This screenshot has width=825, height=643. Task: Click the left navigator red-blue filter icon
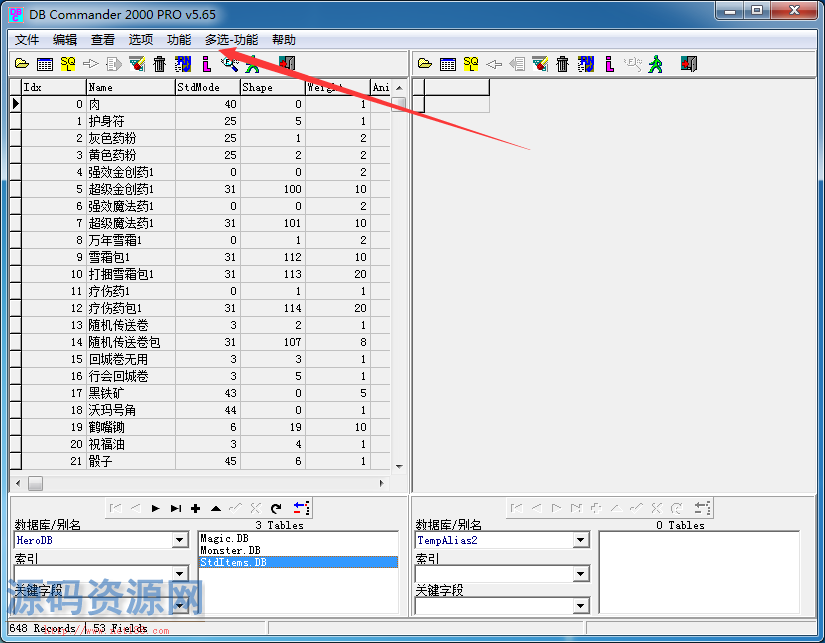click(x=301, y=508)
